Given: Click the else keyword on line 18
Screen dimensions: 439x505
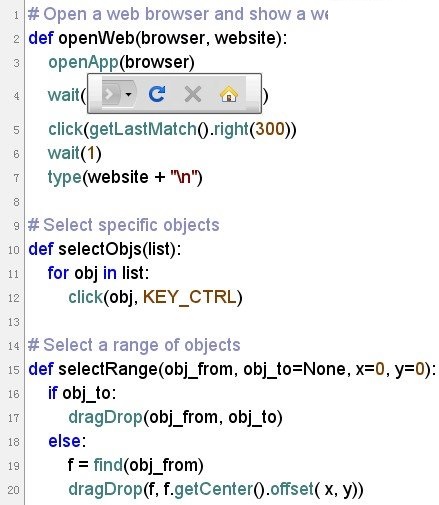Looking at the screenshot, I should (x=65, y=441).
